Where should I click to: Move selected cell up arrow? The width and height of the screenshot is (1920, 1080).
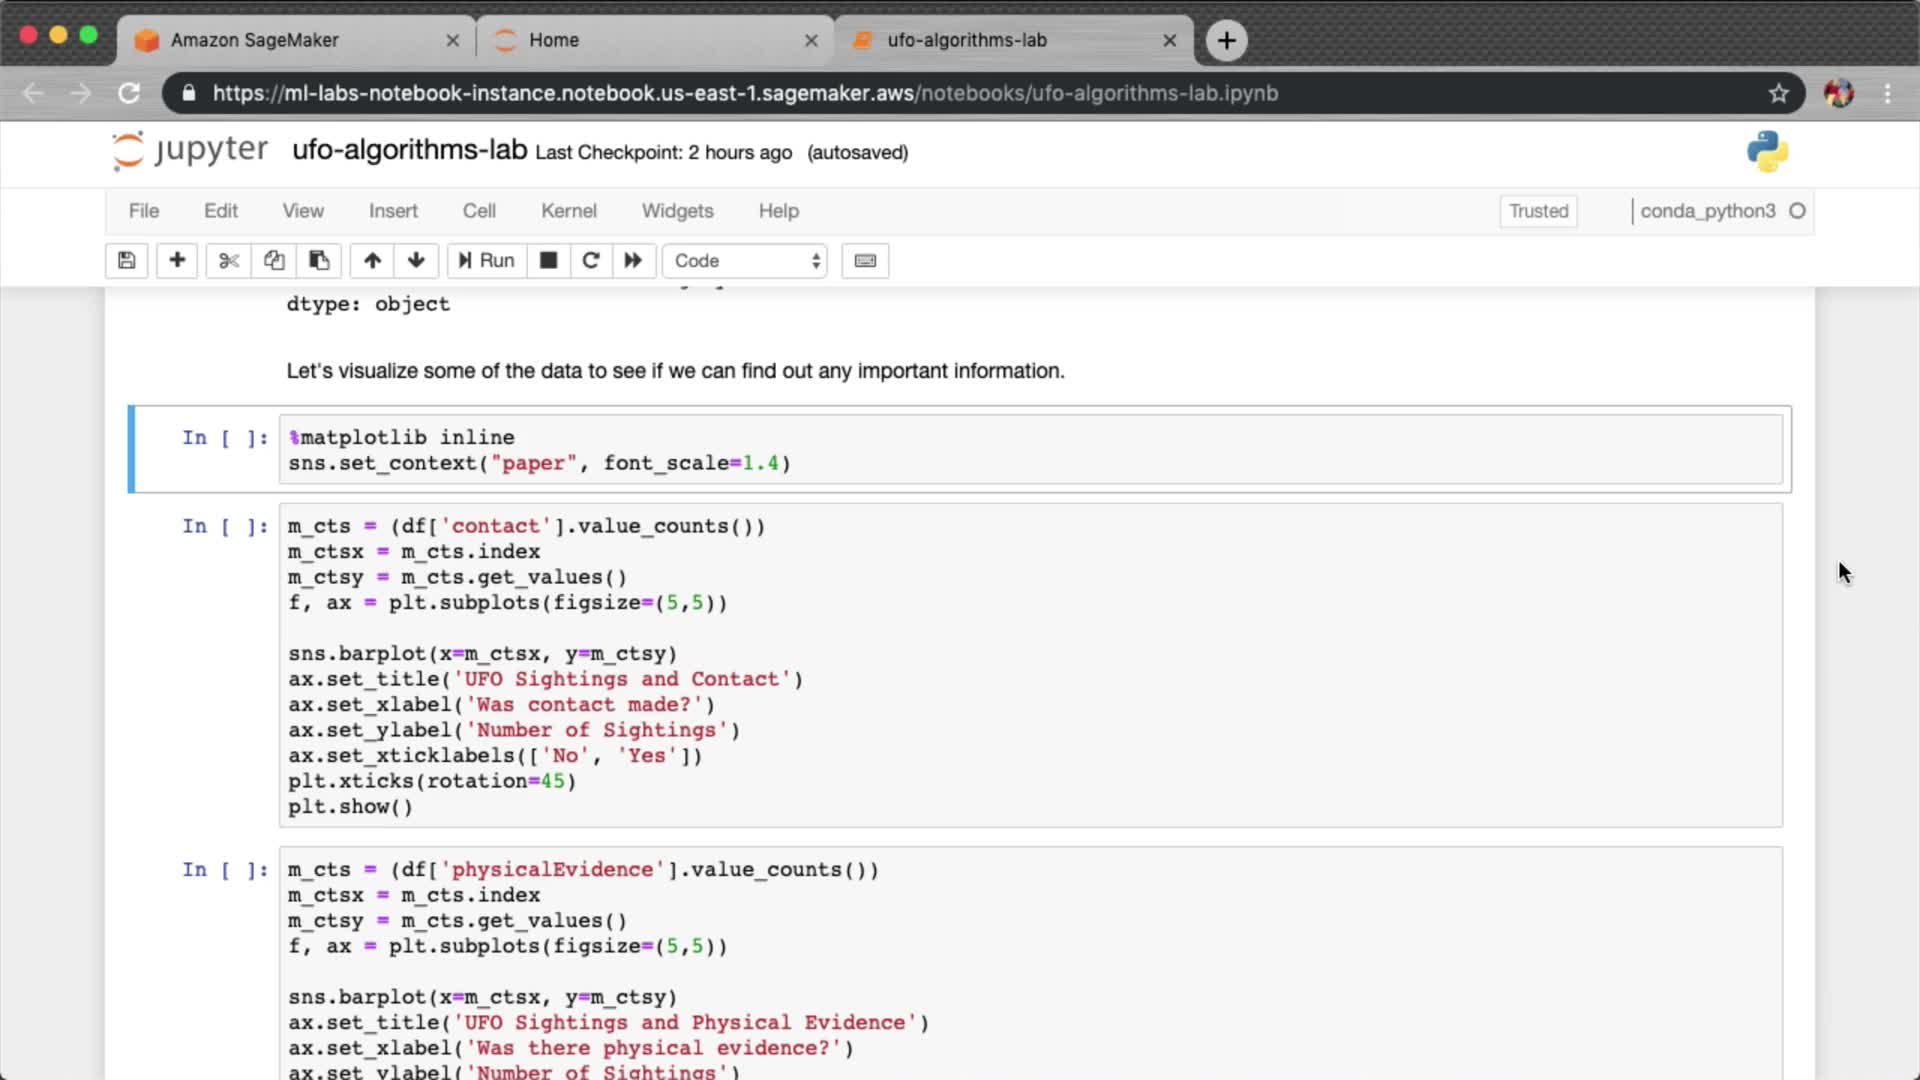(372, 261)
